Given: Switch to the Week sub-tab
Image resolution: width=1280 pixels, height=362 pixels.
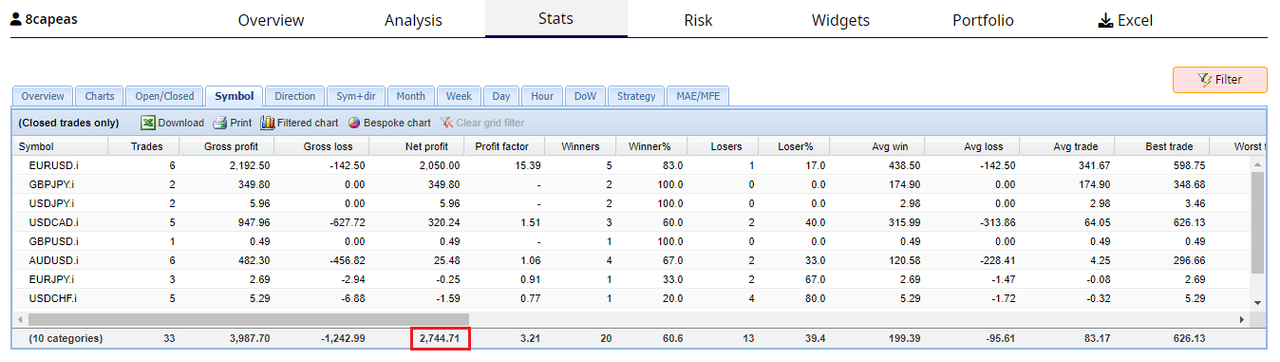Looking at the screenshot, I should point(459,96).
